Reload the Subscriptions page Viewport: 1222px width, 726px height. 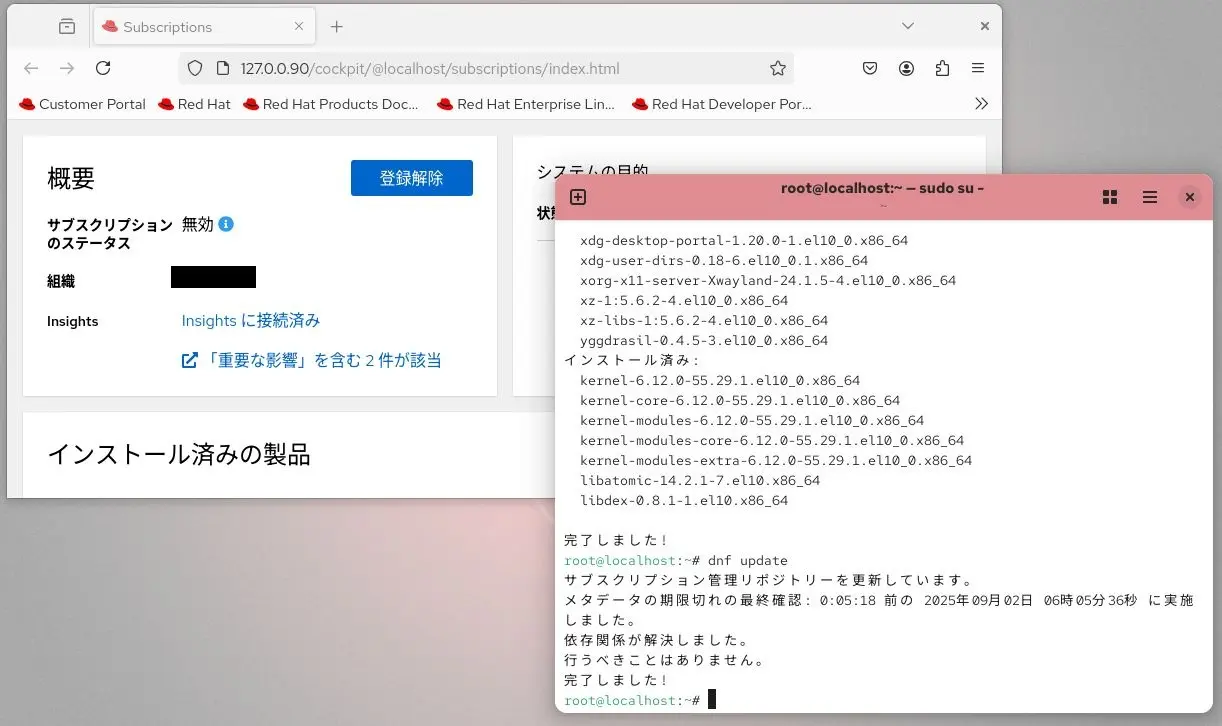click(103, 68)
